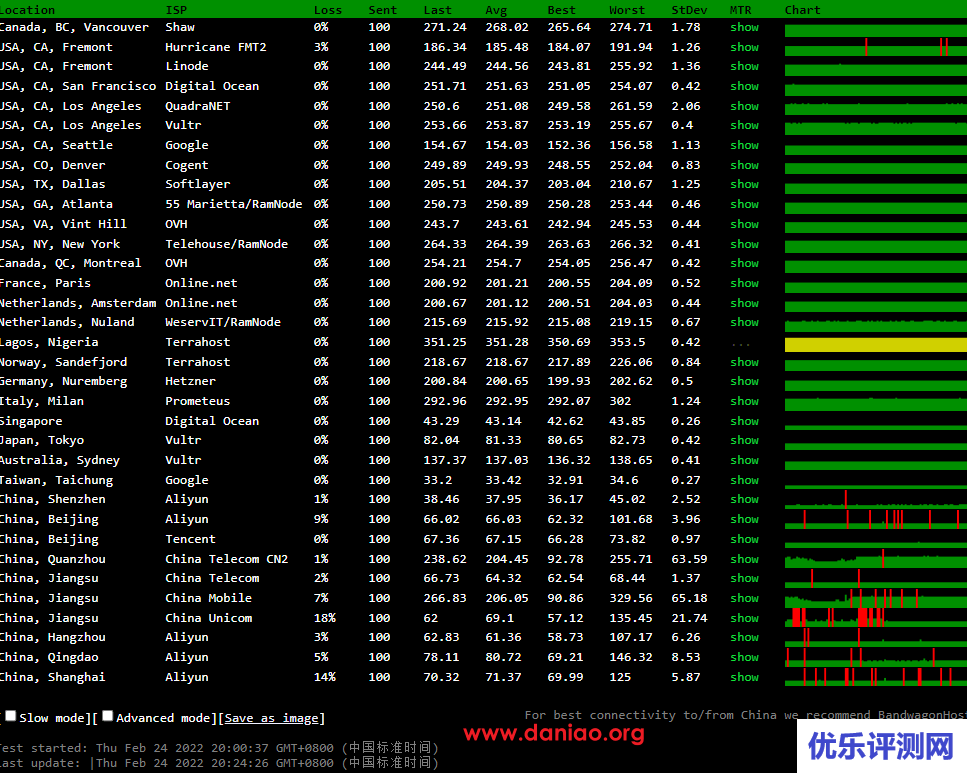Show MTR for China Beijing Aliyun
Screen dimensions: 967x773
pos(744,519)
